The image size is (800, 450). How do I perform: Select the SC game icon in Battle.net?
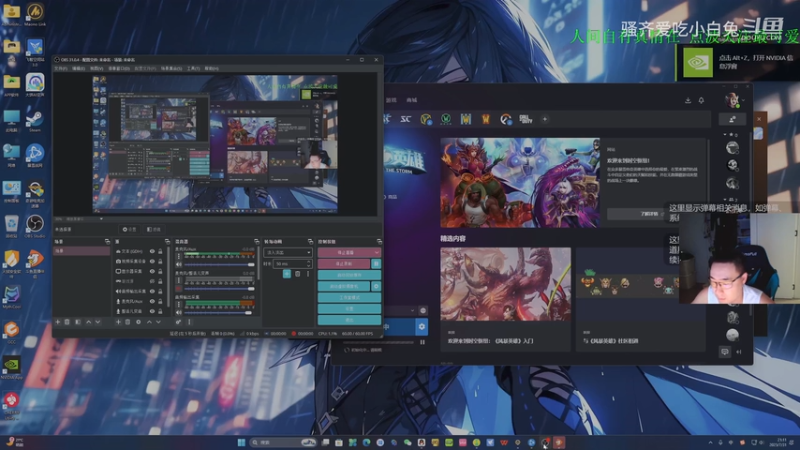[x=406, y=119]
